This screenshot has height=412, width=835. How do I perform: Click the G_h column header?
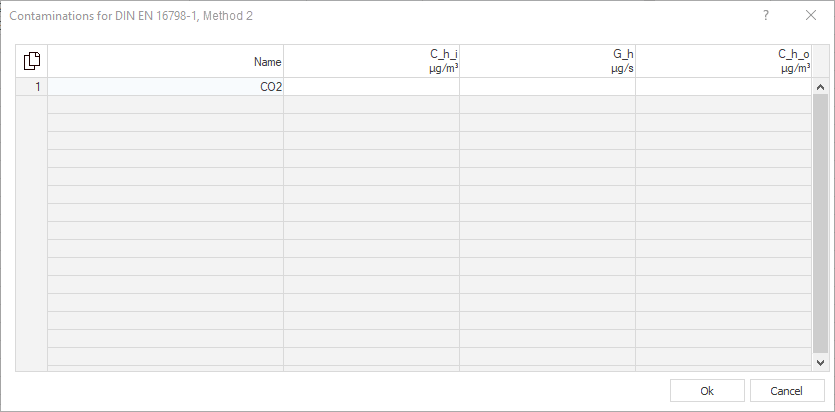(x=547, y=61)
